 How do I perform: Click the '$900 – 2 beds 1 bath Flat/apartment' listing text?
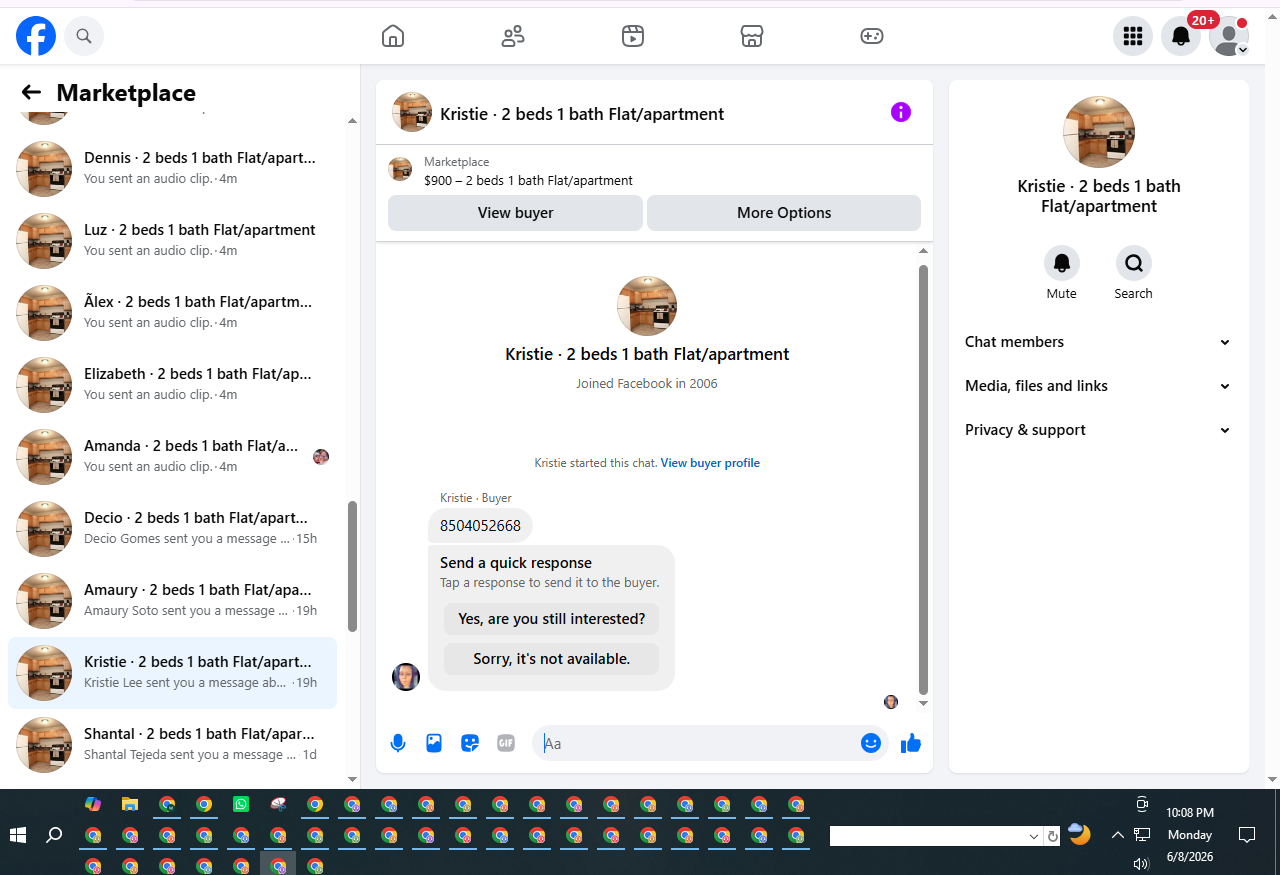528,181
